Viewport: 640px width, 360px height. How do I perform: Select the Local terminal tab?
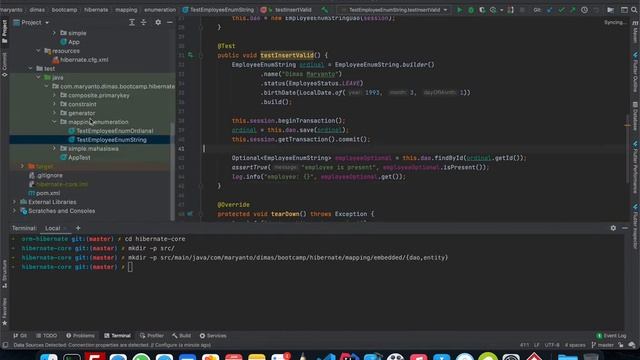[53, 228]
